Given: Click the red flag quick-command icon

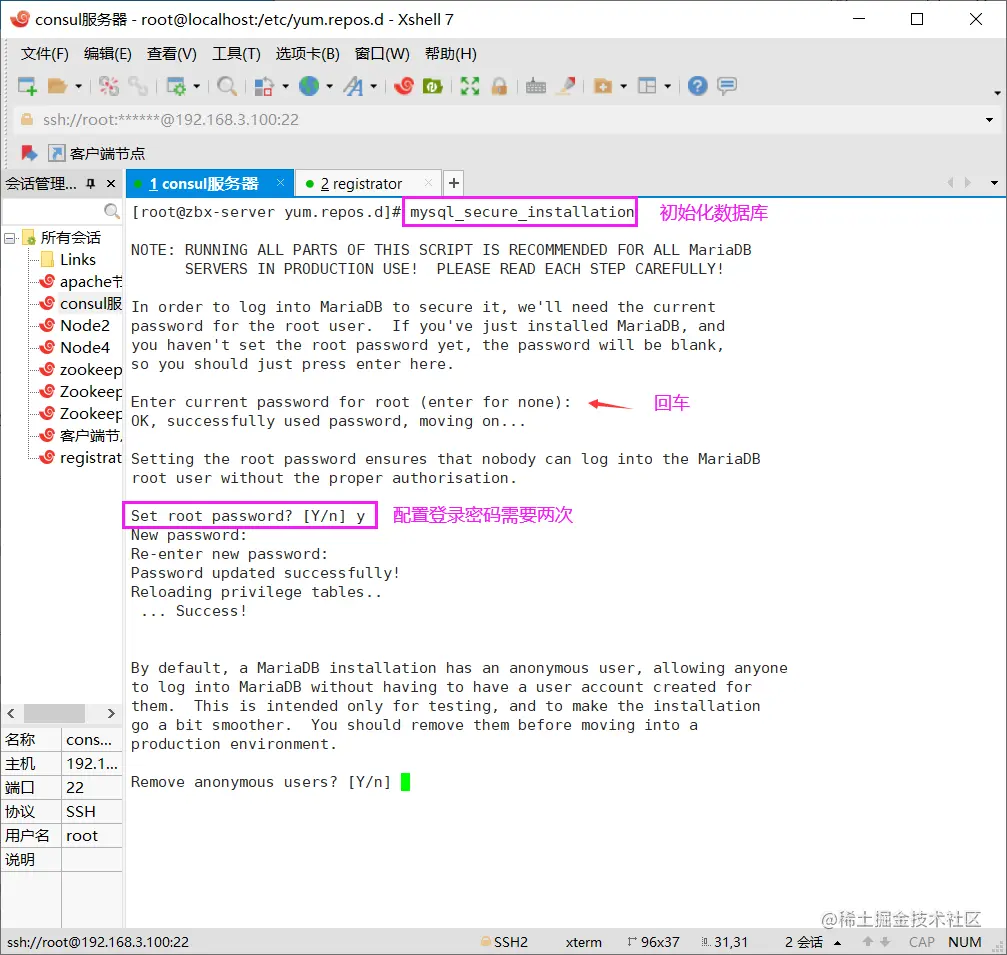Looking at the screenshot, I should pos(28,153).
